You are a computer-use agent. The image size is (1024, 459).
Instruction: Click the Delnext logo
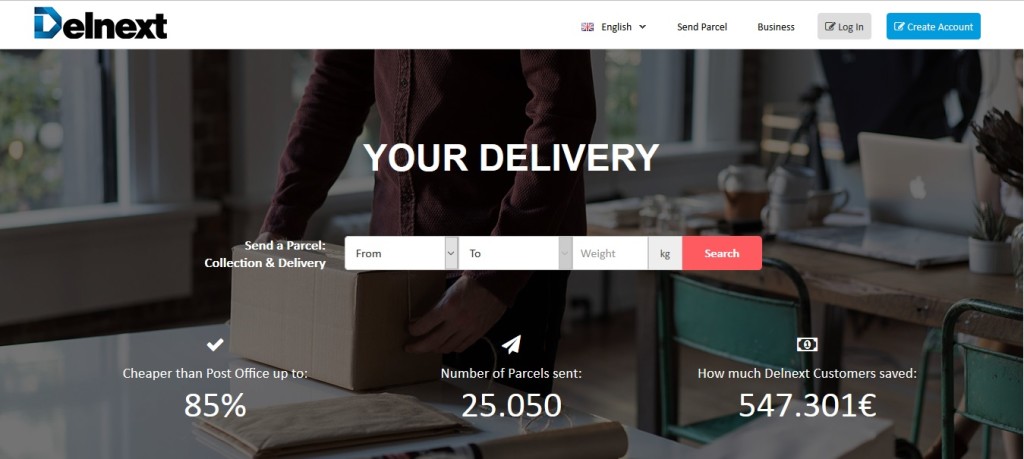click(x=101, y=24)
